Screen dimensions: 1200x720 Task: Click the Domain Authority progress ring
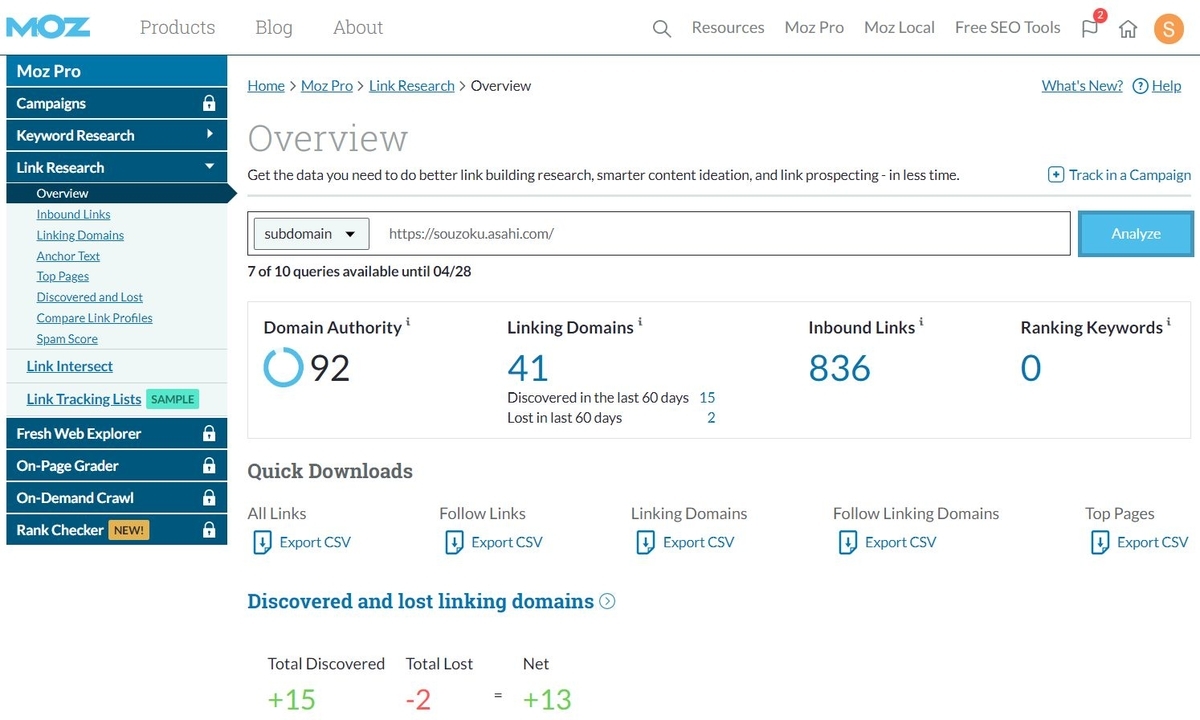point(283,368)
